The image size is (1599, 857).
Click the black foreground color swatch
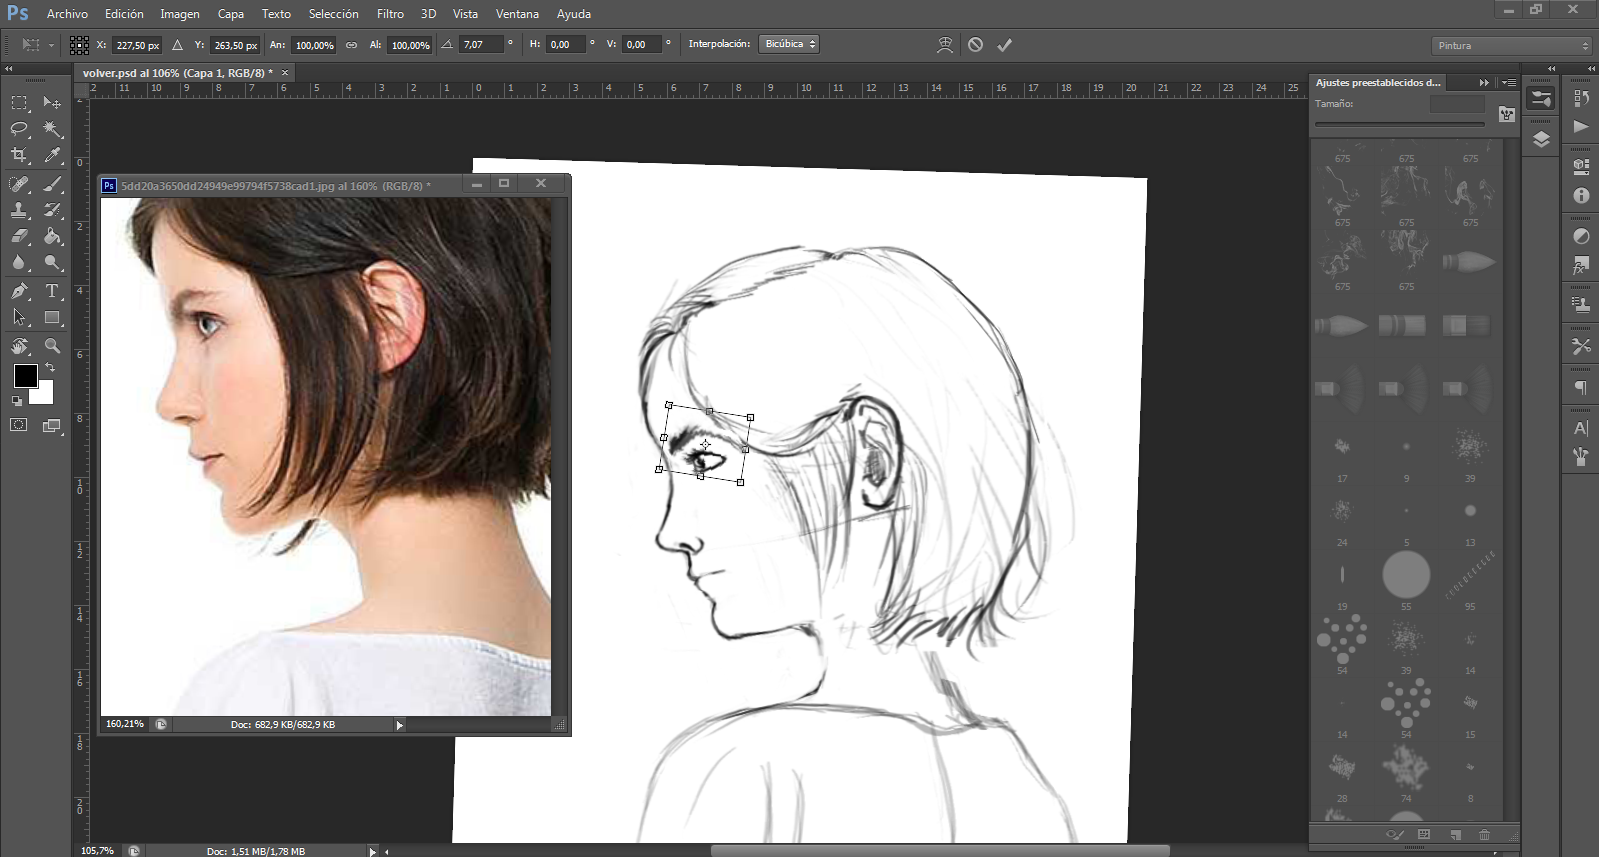(x=26, y=376)
